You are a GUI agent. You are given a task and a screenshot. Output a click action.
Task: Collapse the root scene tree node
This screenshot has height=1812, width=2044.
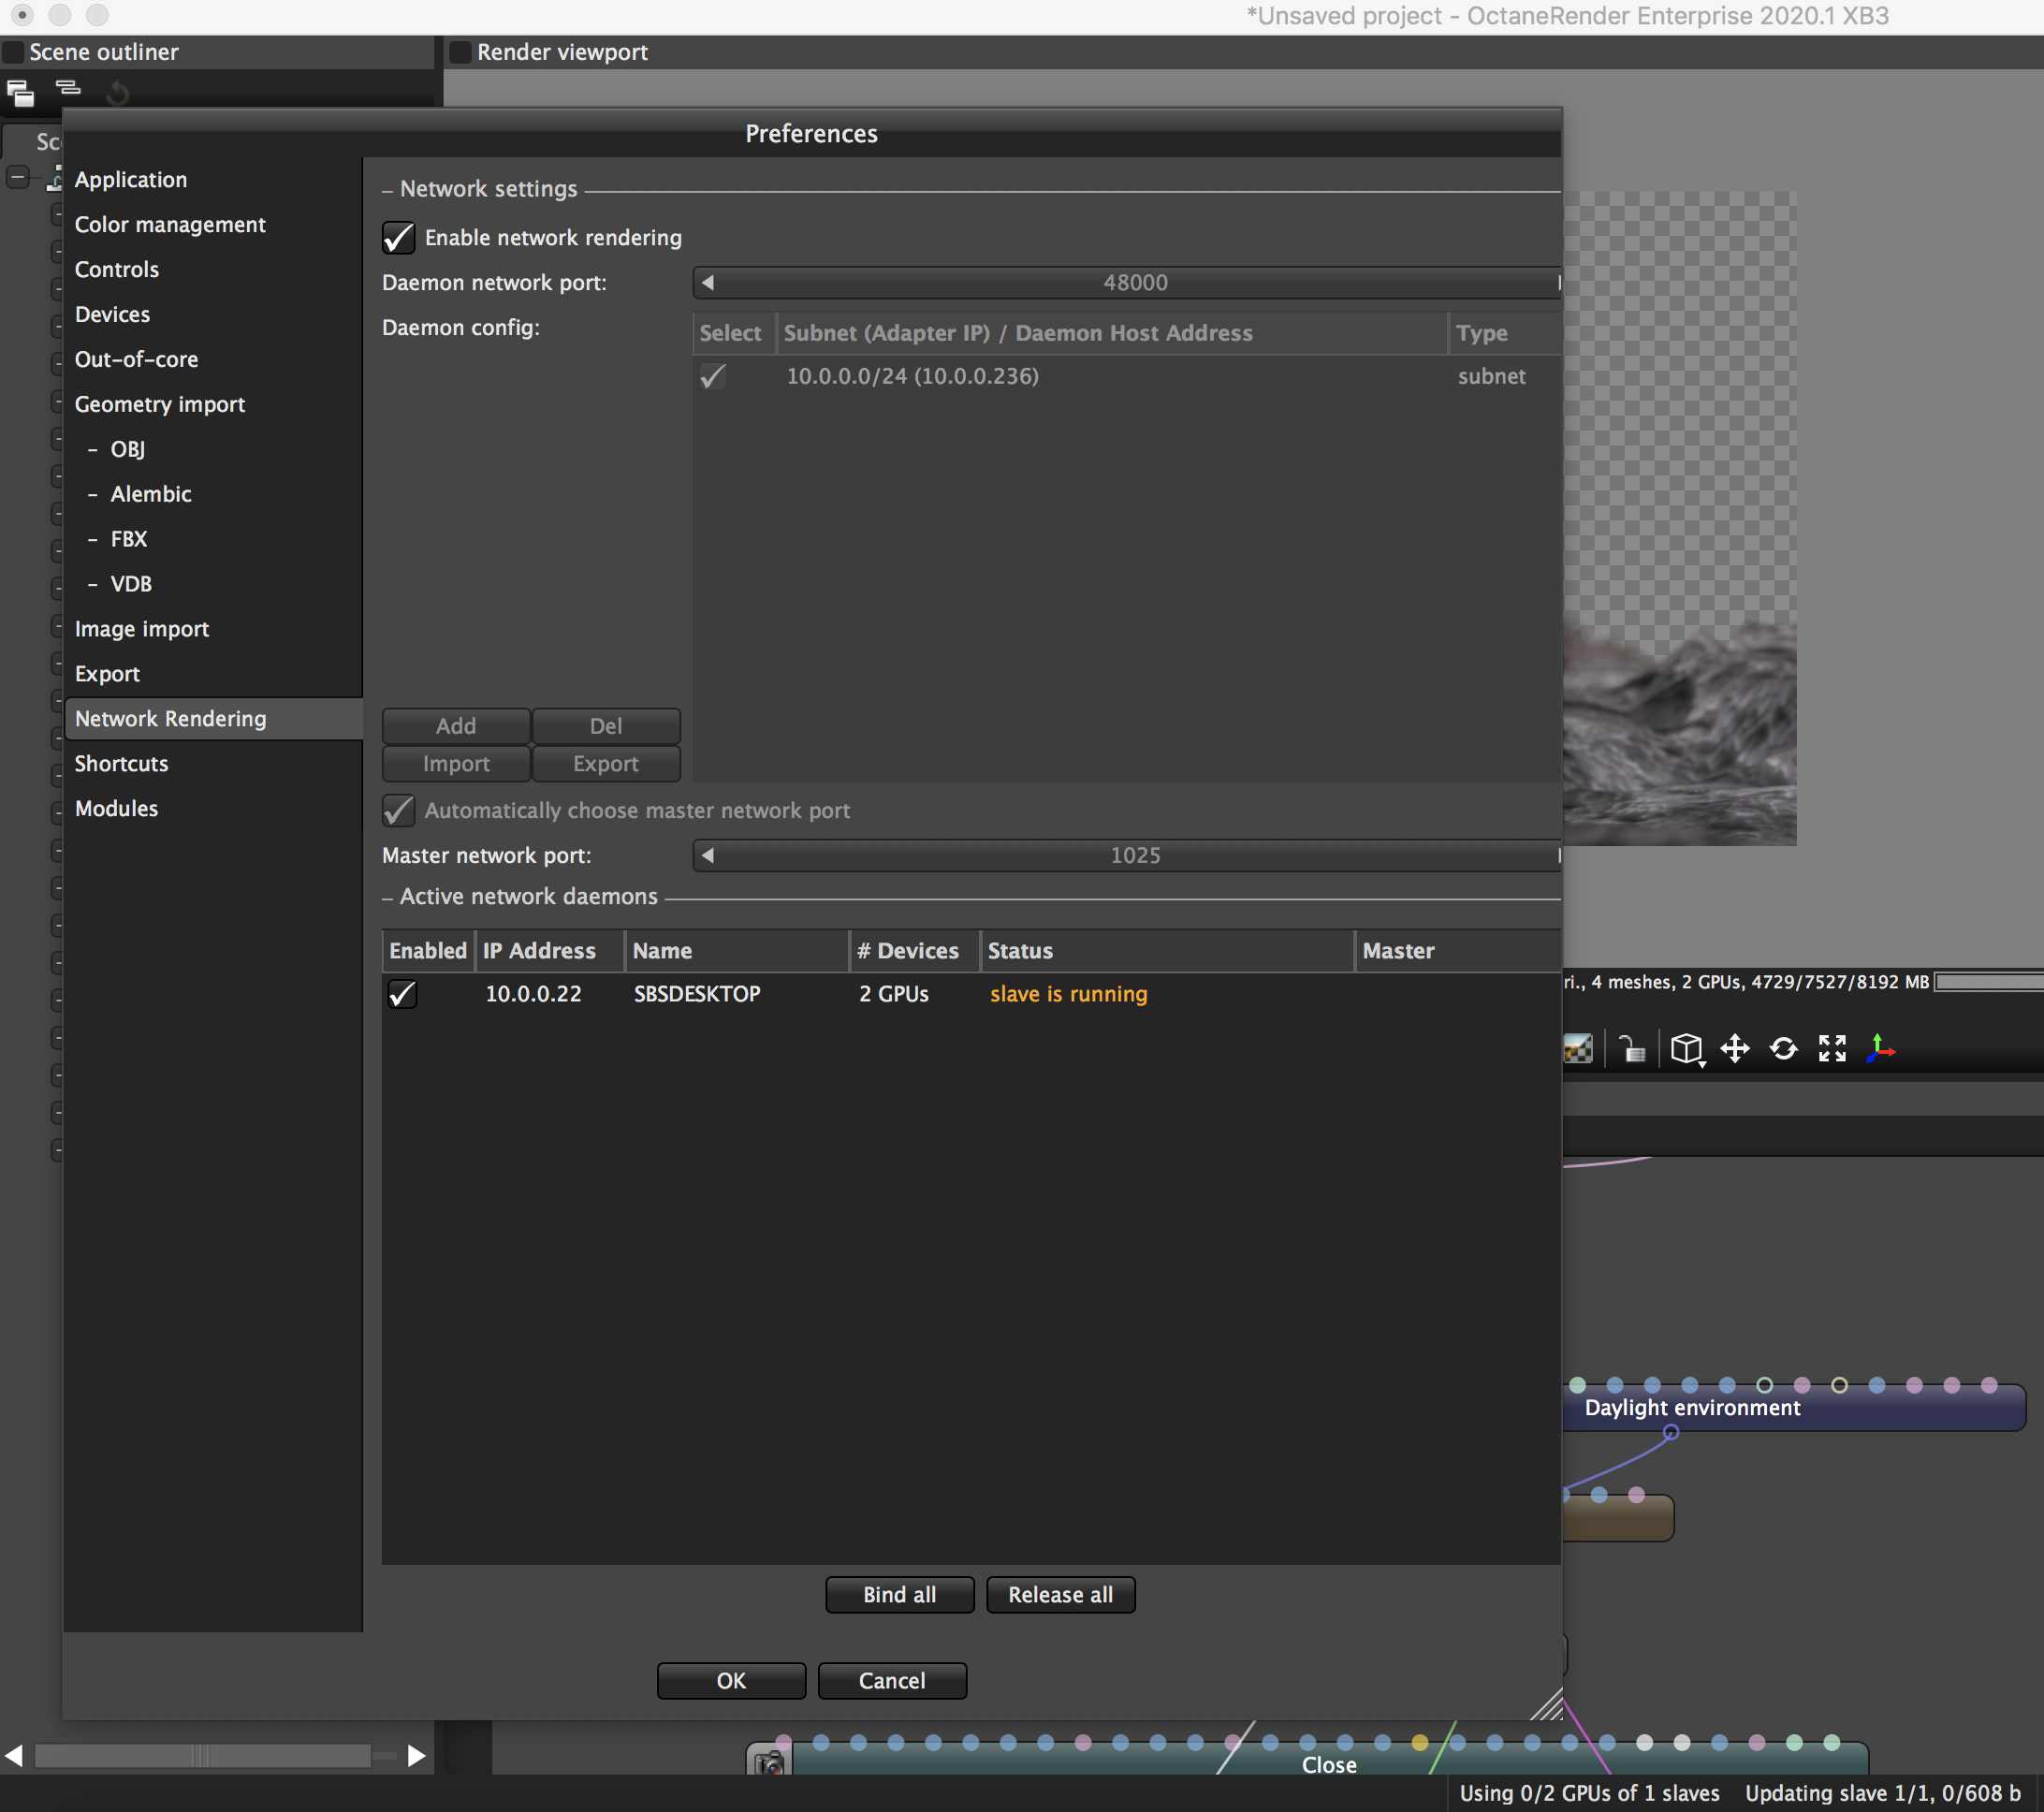(x=18, y=179)
